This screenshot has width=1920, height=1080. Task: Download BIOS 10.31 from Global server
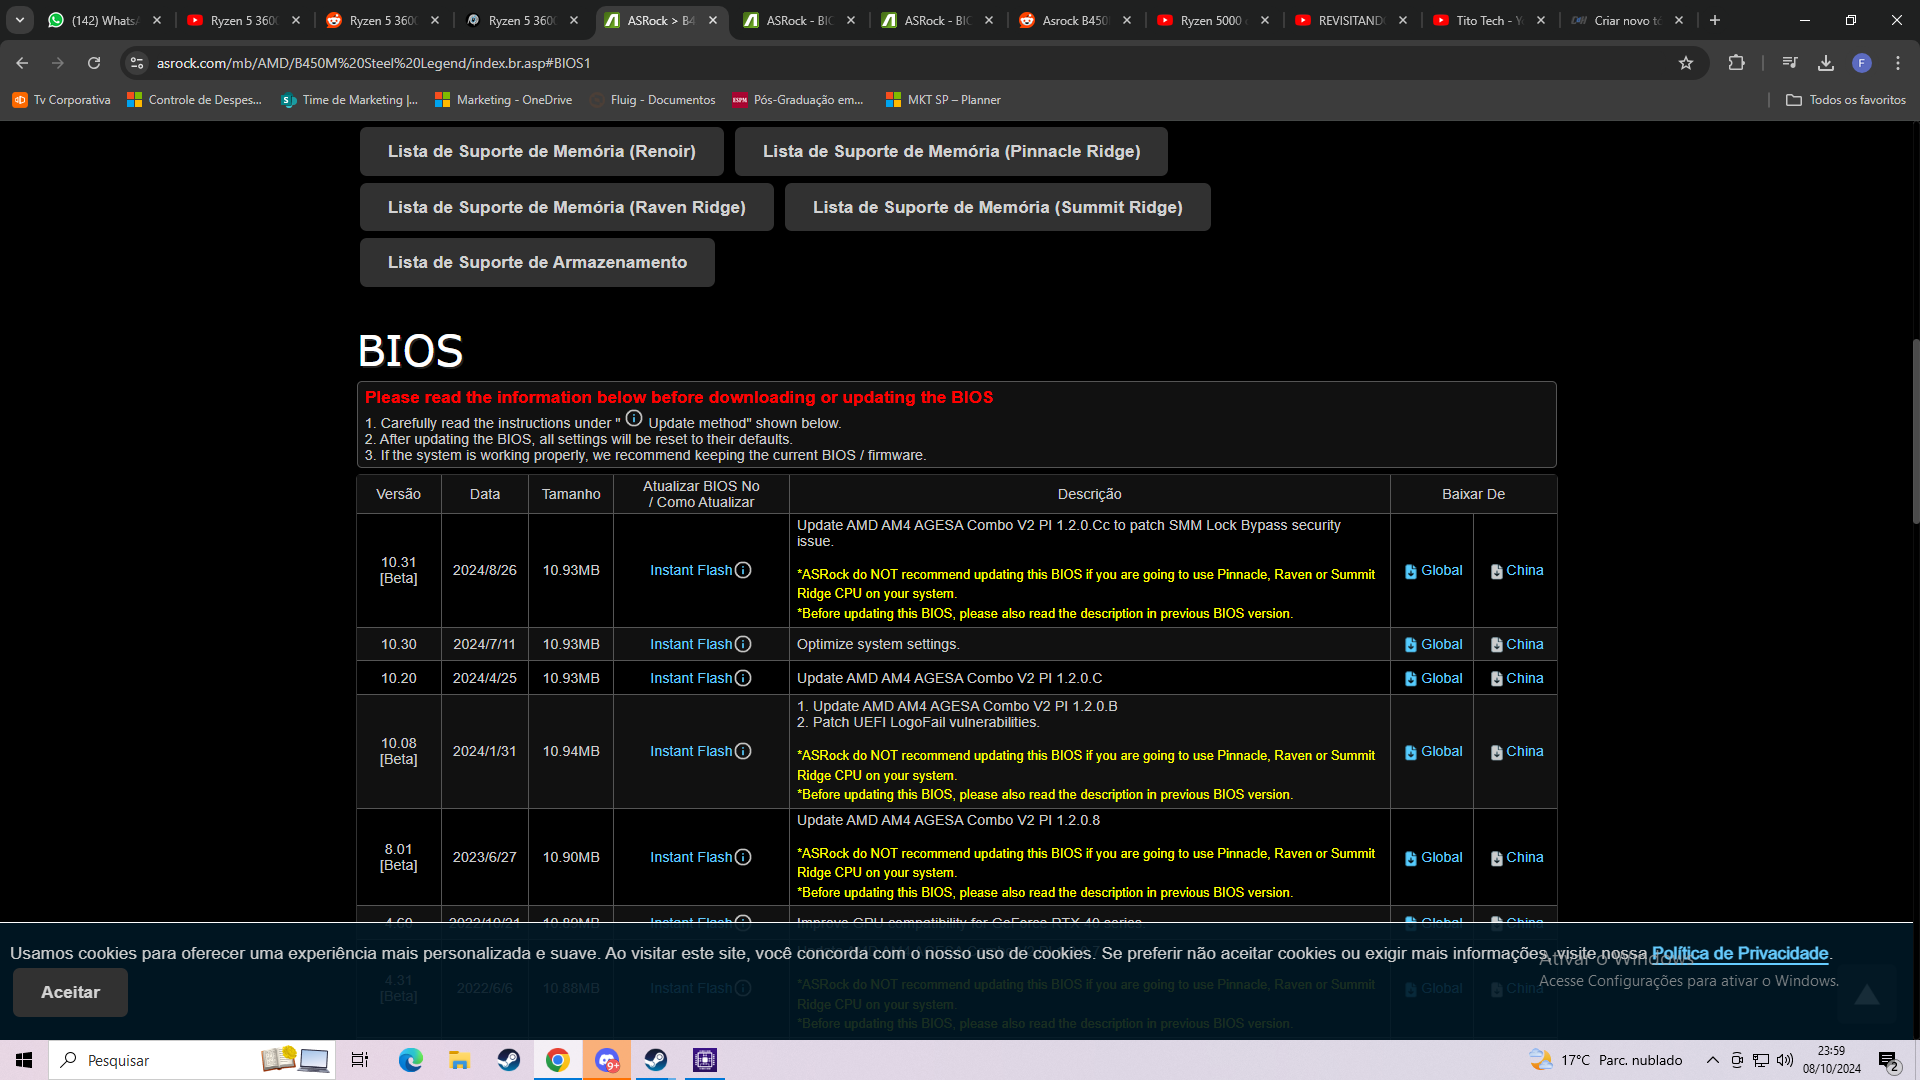pyautogui.click(x=1433, y=571)
